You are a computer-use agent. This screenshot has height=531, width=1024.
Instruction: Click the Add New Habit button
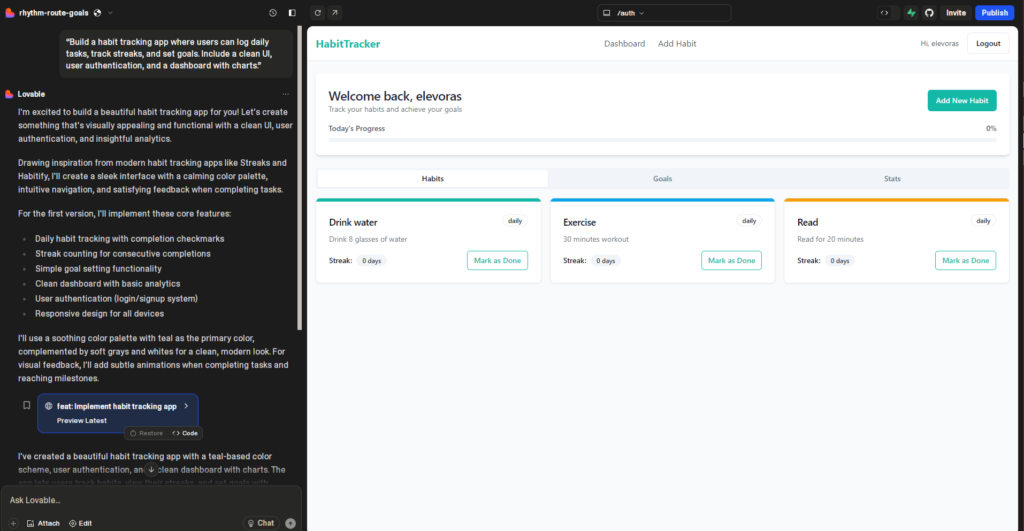coord(961,100)
